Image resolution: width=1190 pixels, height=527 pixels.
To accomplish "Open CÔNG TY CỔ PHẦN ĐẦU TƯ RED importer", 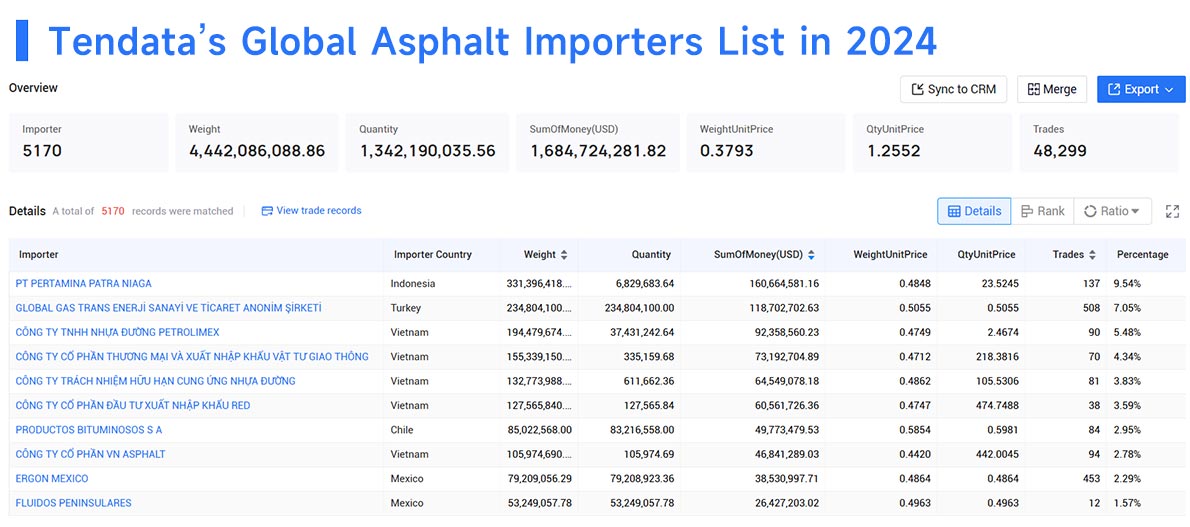I will [133, 405].
